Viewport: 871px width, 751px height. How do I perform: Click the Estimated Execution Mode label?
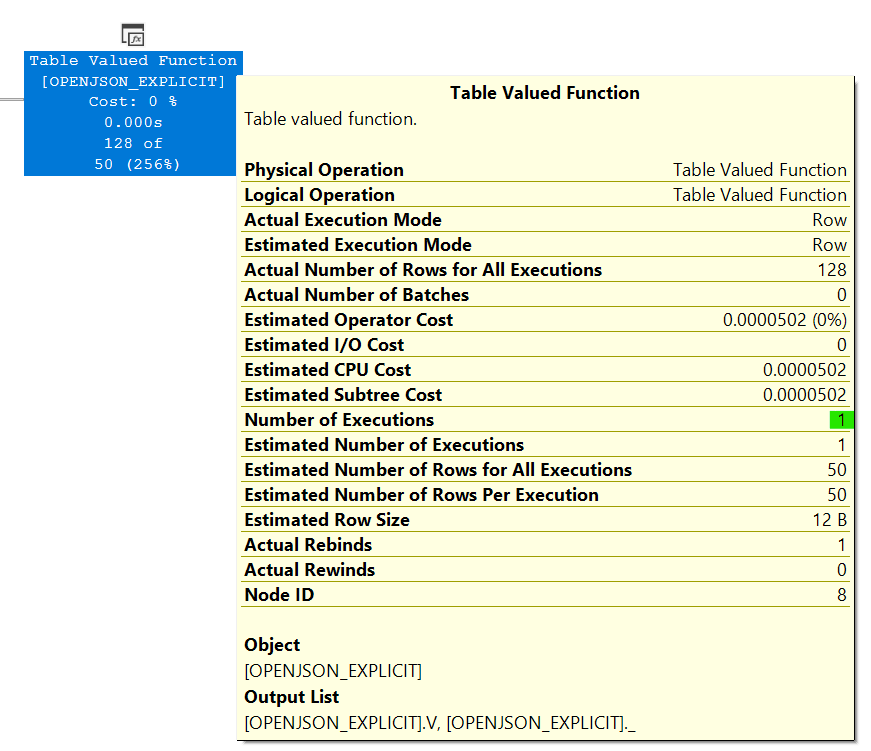[x=358, y=245]
